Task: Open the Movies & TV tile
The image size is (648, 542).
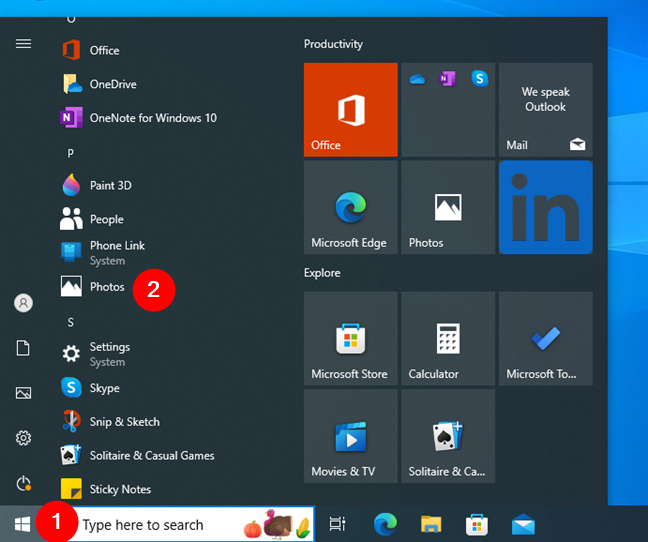Action: pos(350,436)
